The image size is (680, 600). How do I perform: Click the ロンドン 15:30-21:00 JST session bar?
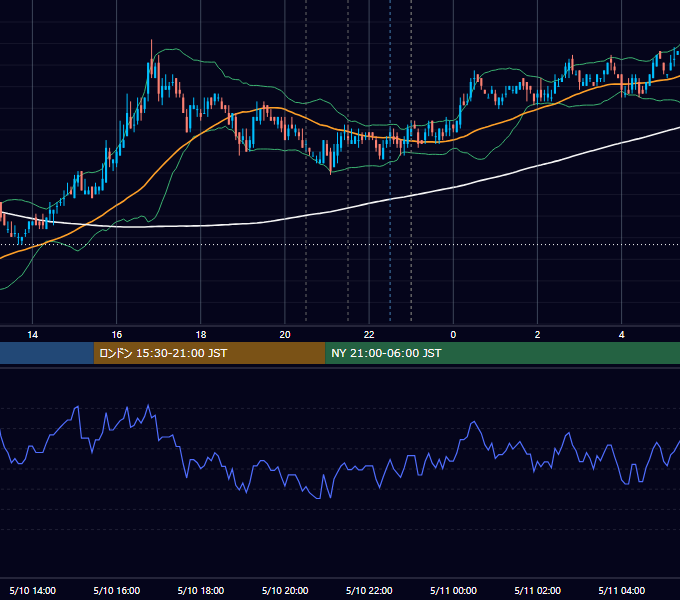(x=209, y=353)
